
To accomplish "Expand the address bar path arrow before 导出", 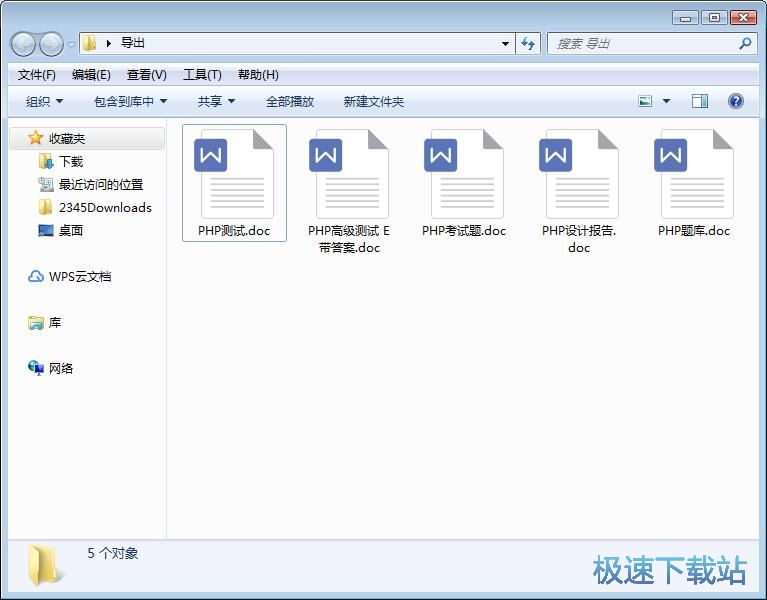I will 109,44.
